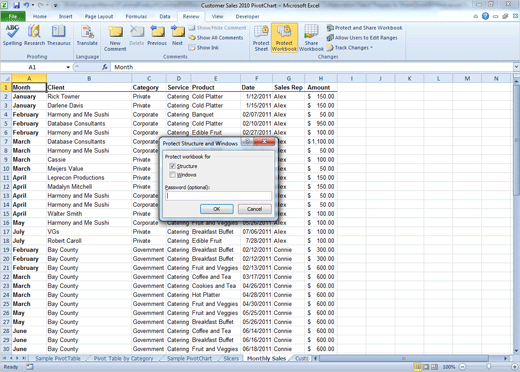Click the Amount header cell
Image resolution: width=520 pixels, height=372 pixels.
[x=321, y=87]
